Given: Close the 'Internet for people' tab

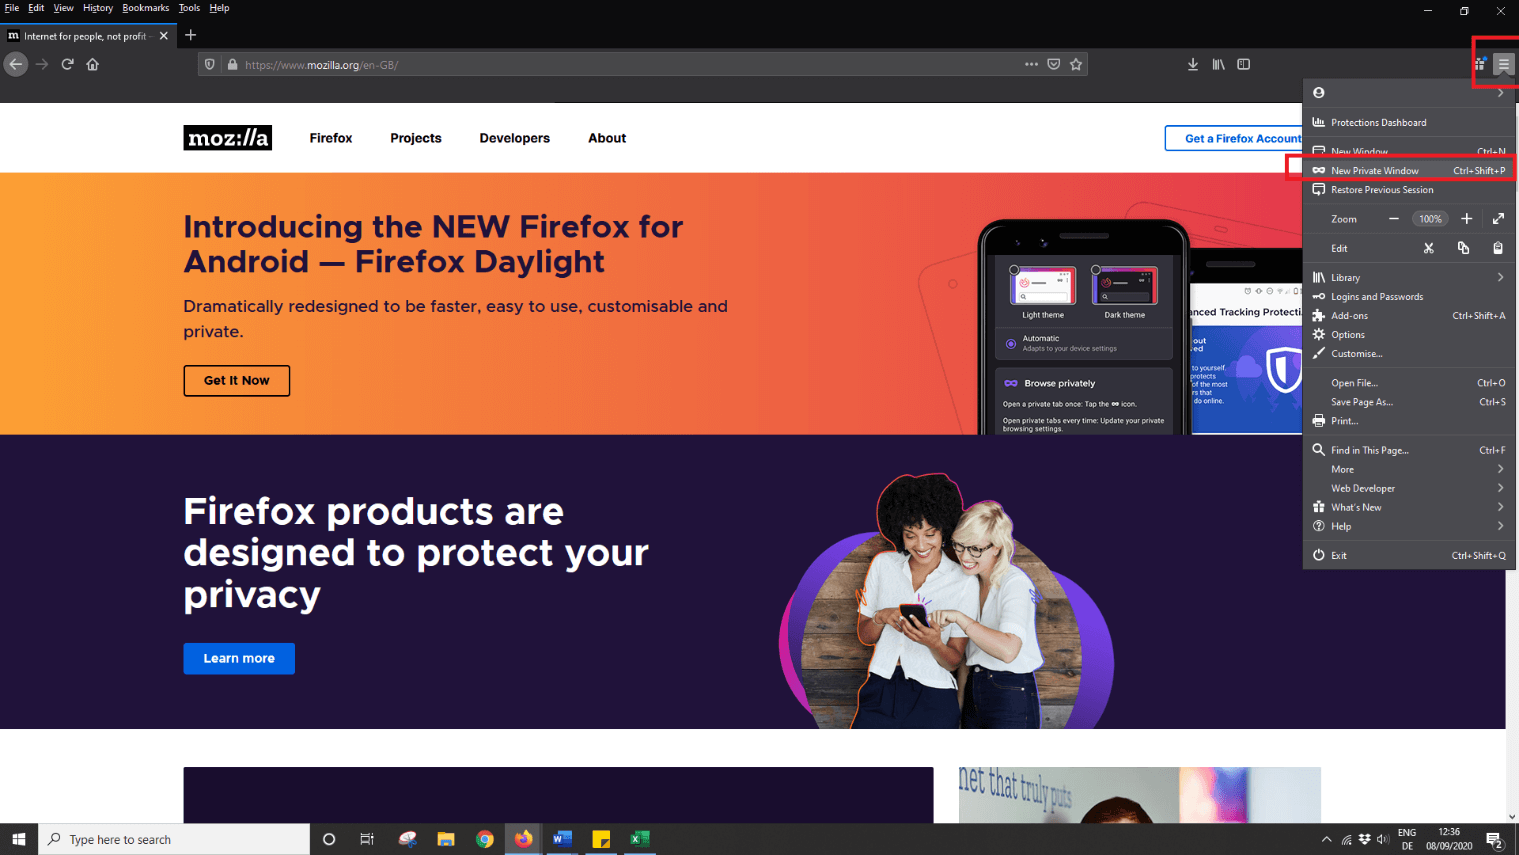Looking at the screenshot, I should tap(164, 36).
